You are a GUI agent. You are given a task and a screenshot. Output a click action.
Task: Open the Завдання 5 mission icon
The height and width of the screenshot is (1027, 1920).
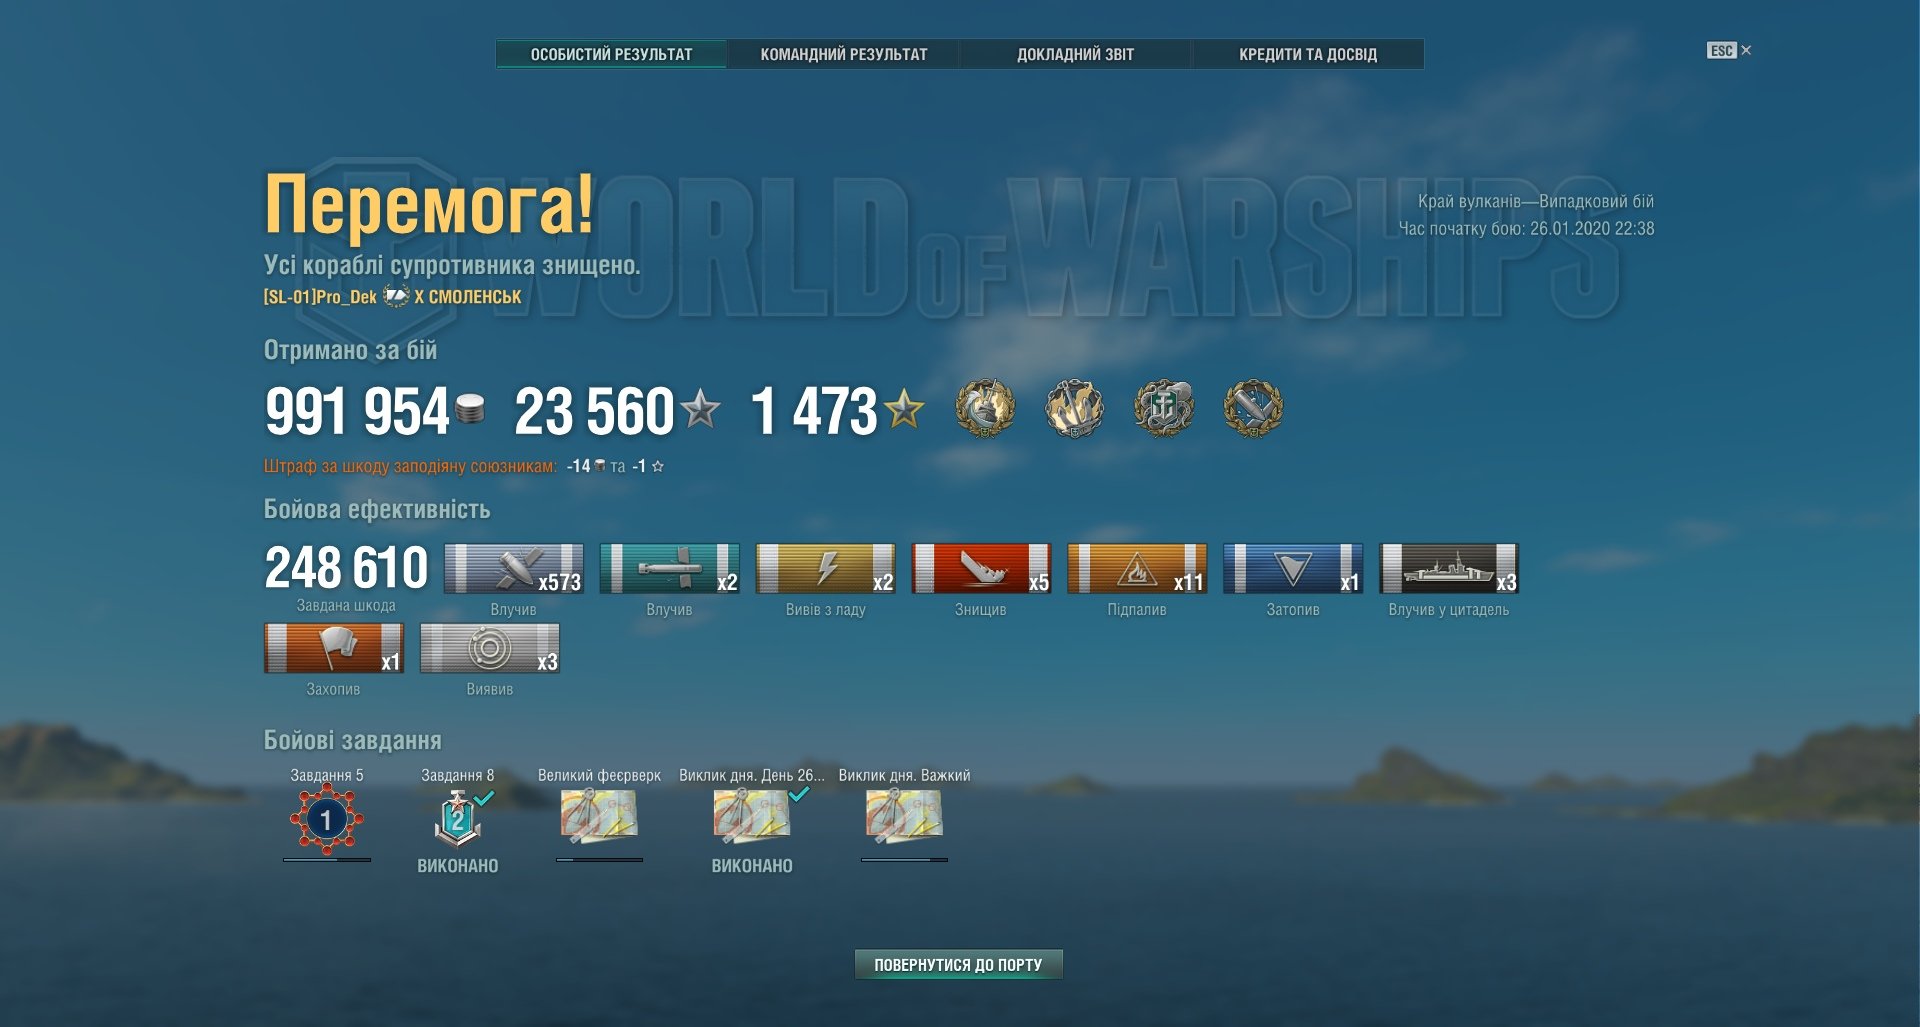pos(326,819)
